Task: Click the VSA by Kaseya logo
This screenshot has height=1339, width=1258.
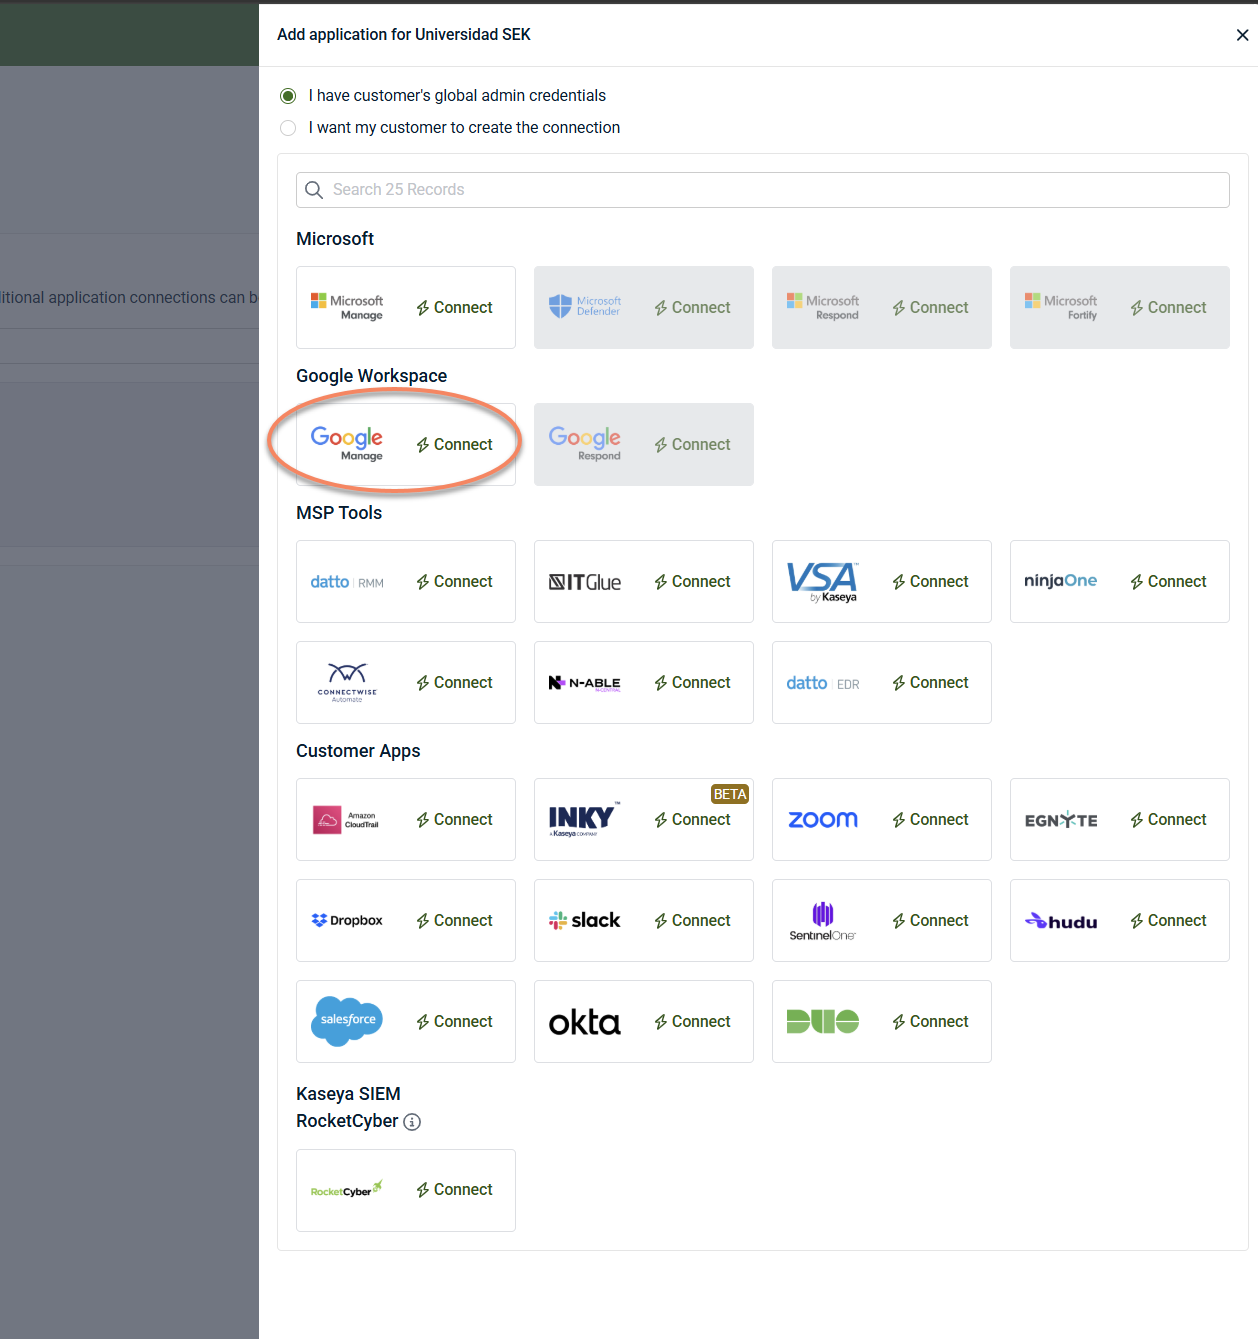Action: click(x=823, y=582)
